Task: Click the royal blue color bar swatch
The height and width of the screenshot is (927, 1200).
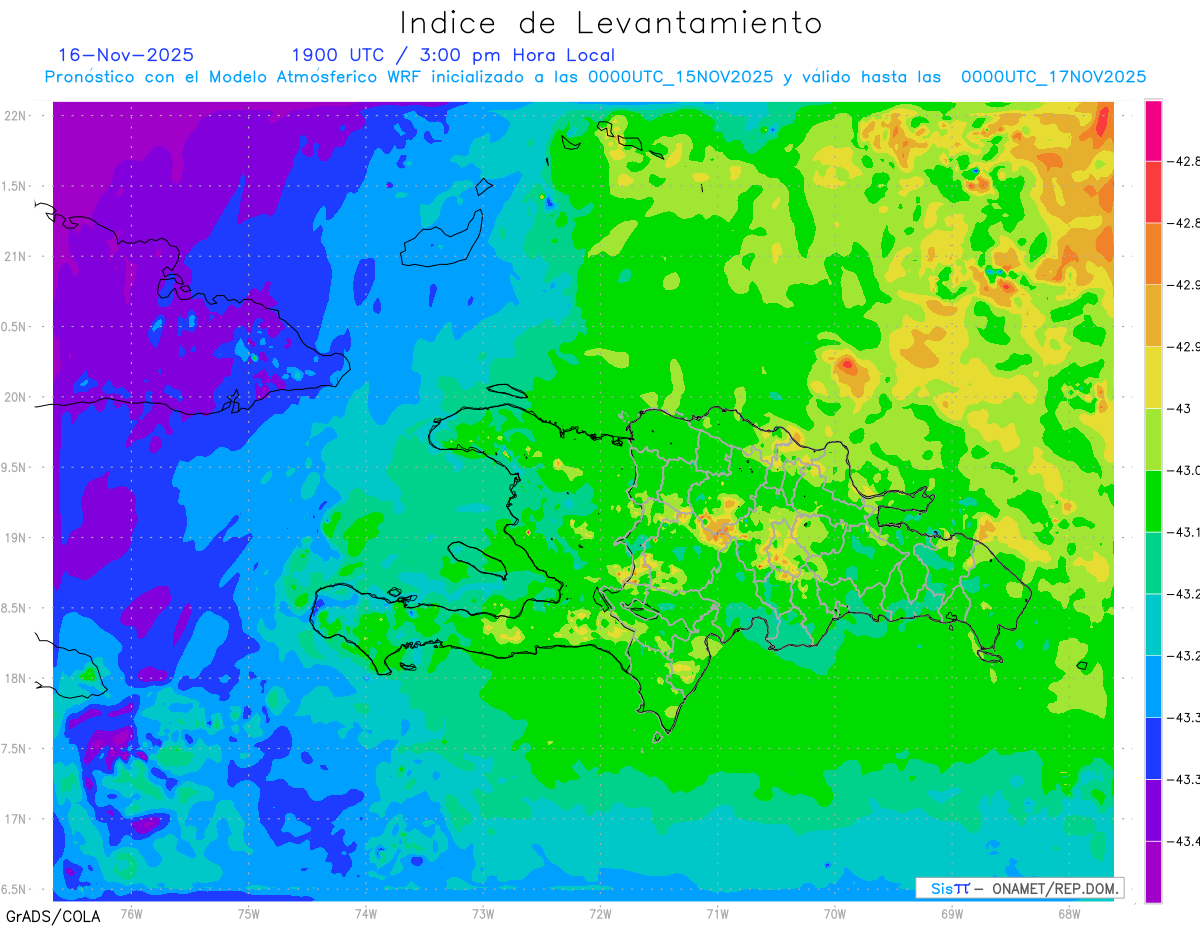Action: pos(1153,748)
